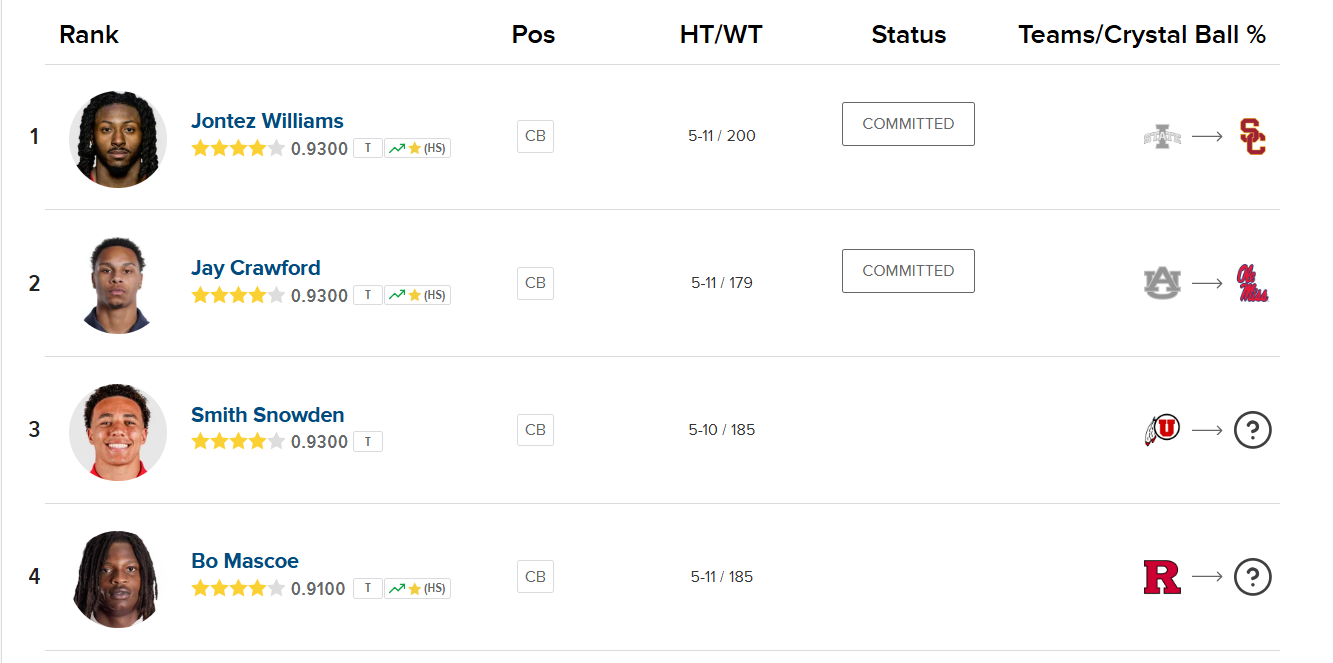Click the Utah Utes logo icon
This screenshot has height=663, width=1333.
click(x=1162, y=430)
